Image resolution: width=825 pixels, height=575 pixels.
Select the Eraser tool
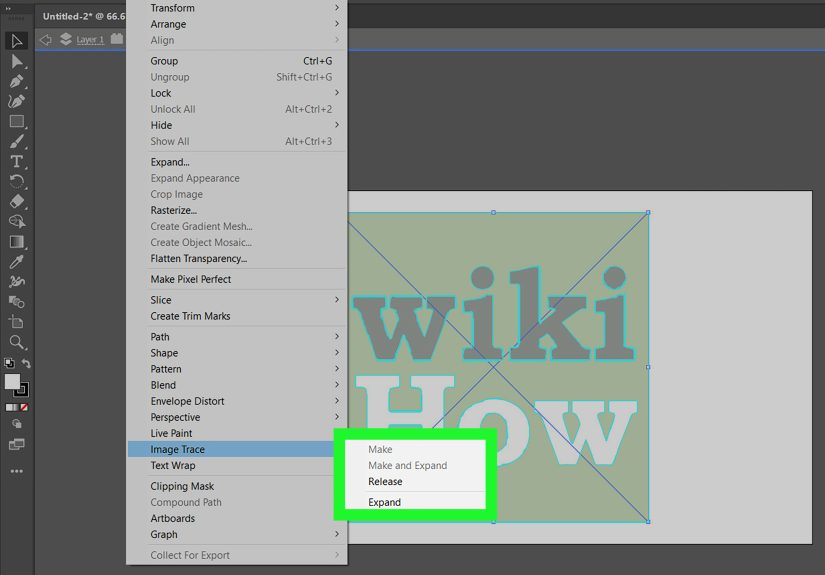click(x=17, y=201)
